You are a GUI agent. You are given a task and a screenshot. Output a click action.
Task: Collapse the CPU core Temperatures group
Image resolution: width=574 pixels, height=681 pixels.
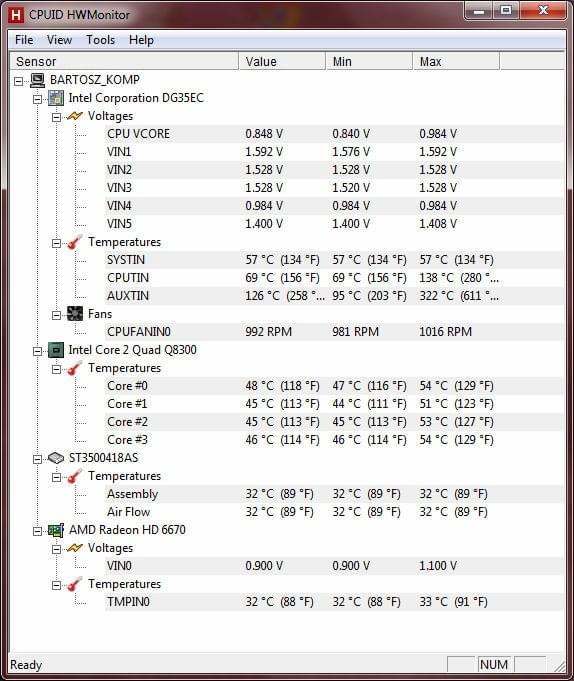56,369
